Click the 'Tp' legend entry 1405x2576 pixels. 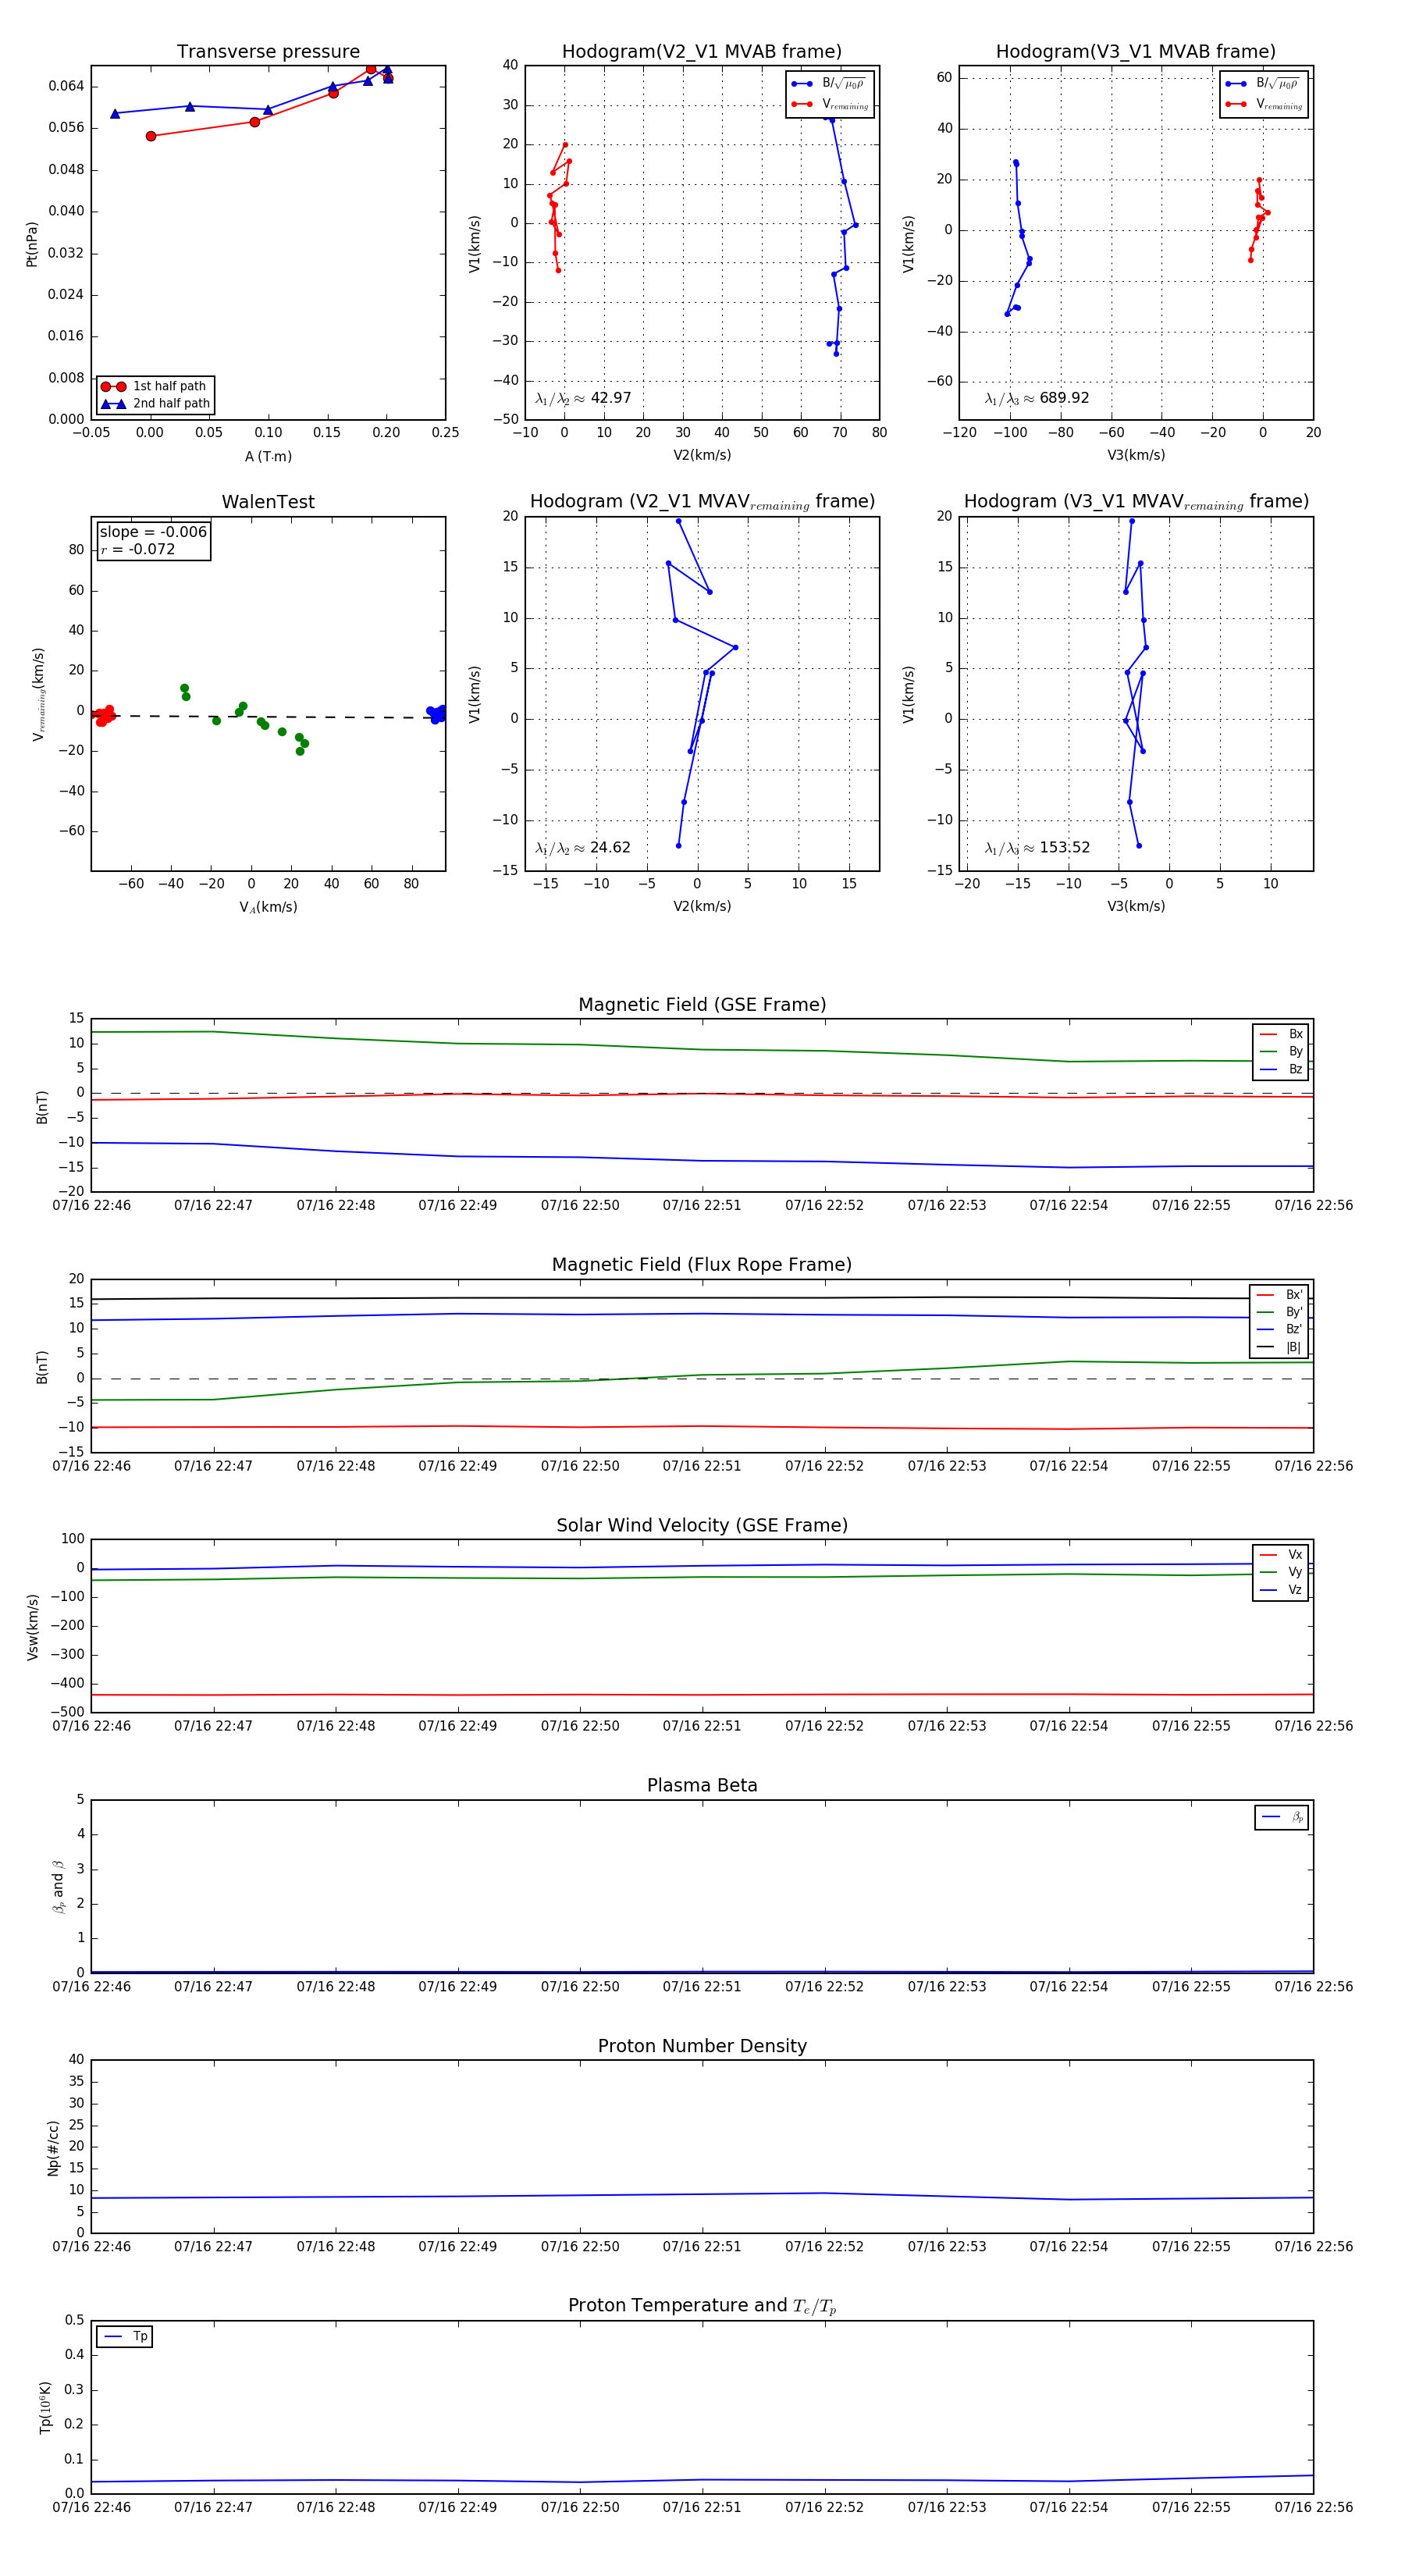125,2336
